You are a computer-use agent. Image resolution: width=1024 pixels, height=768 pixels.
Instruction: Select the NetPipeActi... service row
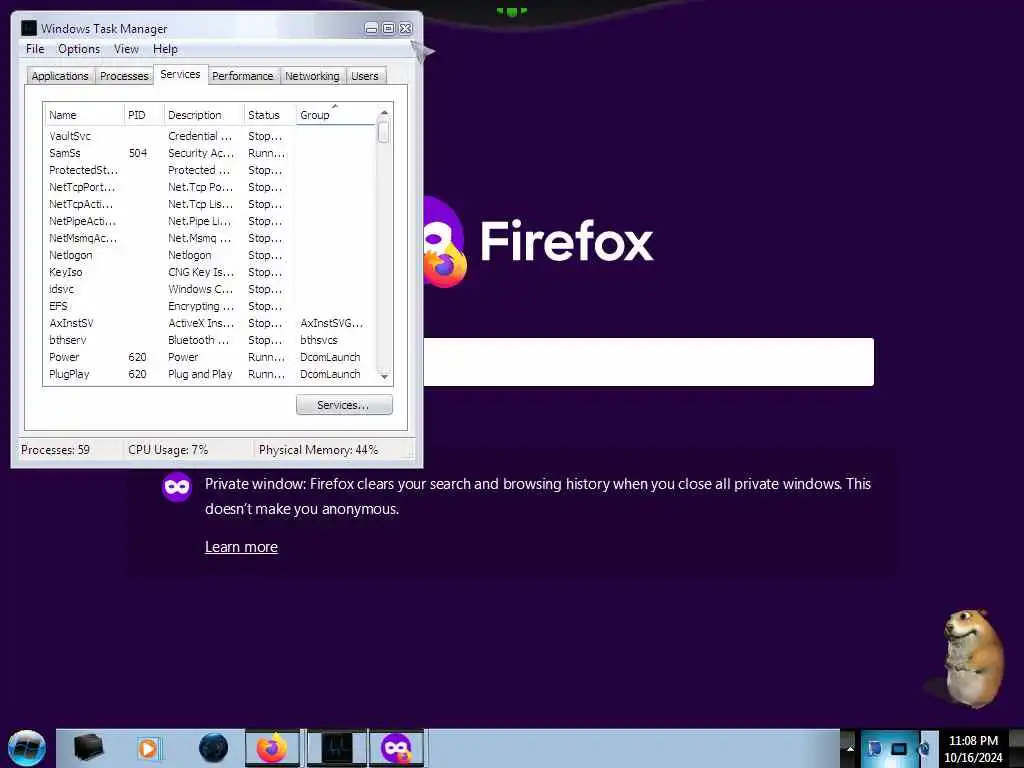210,221
